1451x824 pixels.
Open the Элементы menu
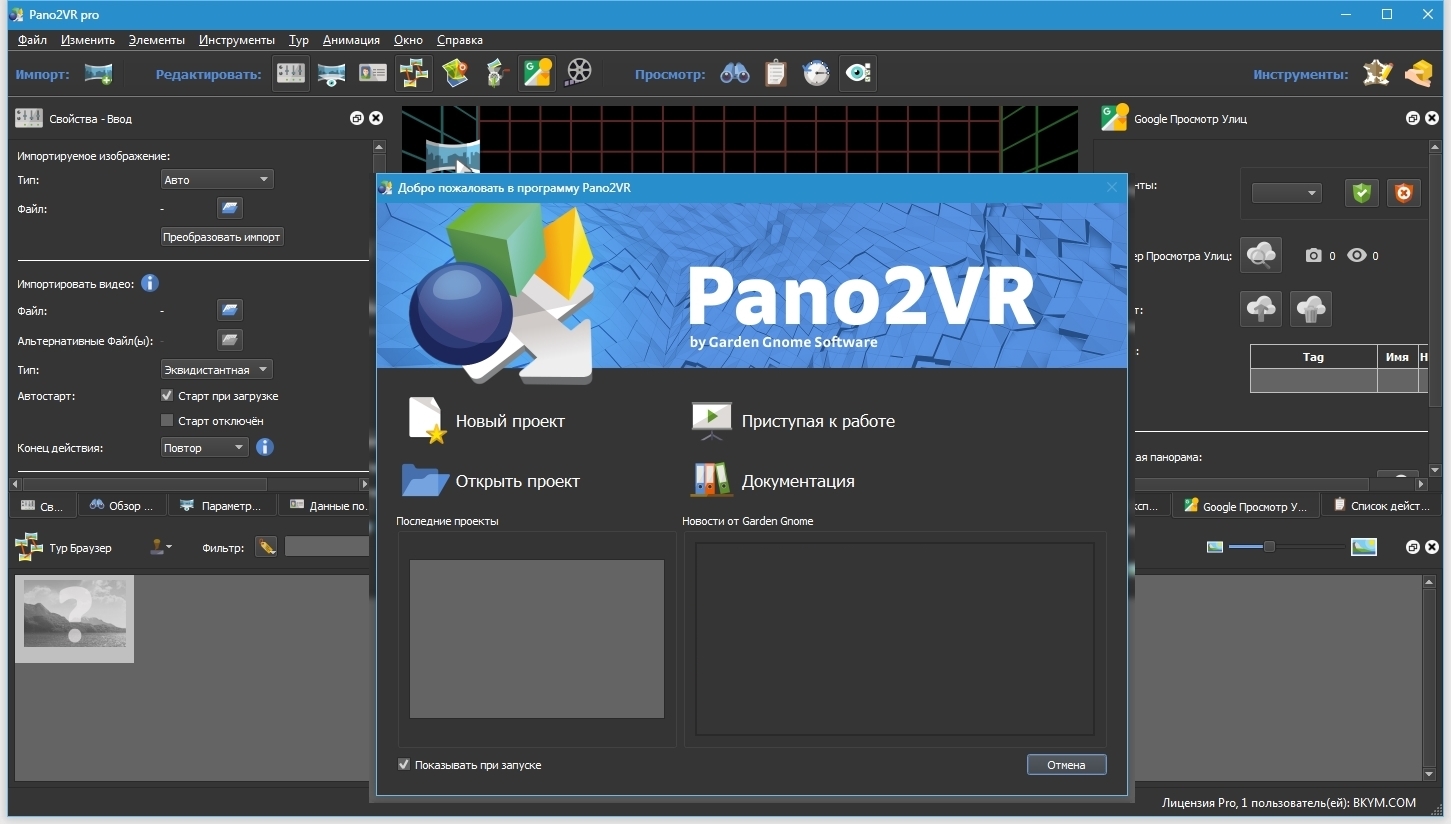click(x=157, y=40)
